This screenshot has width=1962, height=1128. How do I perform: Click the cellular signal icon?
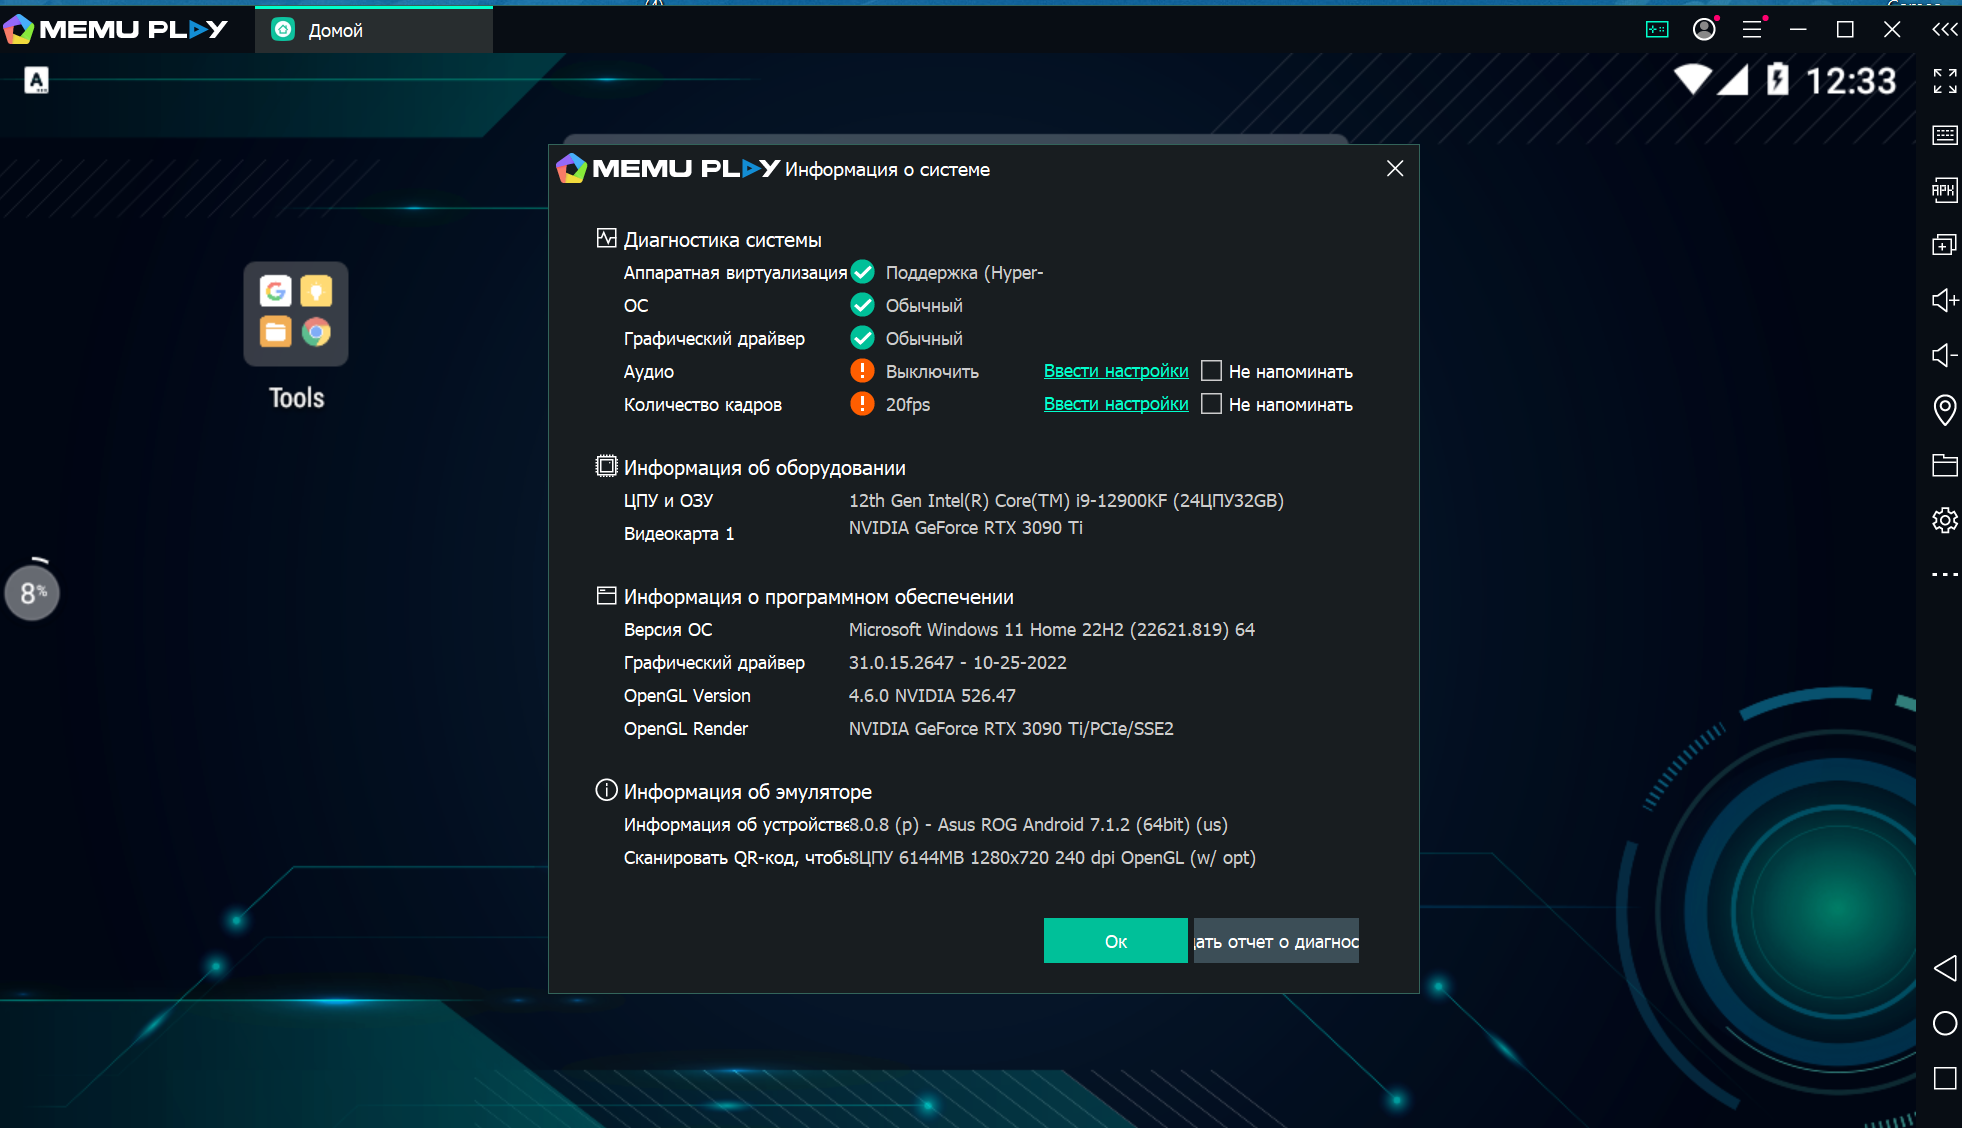[1733, 79]
